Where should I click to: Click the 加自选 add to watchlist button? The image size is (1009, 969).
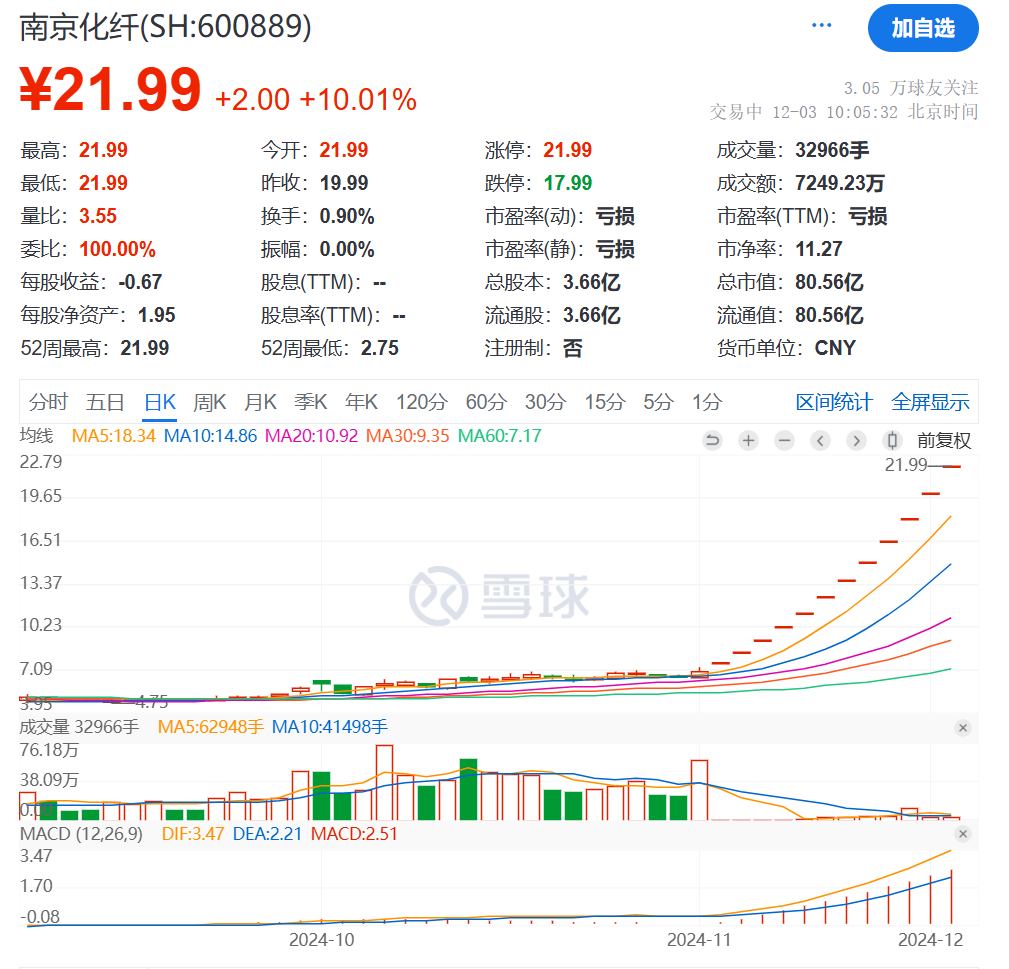(x=922, y=28)
